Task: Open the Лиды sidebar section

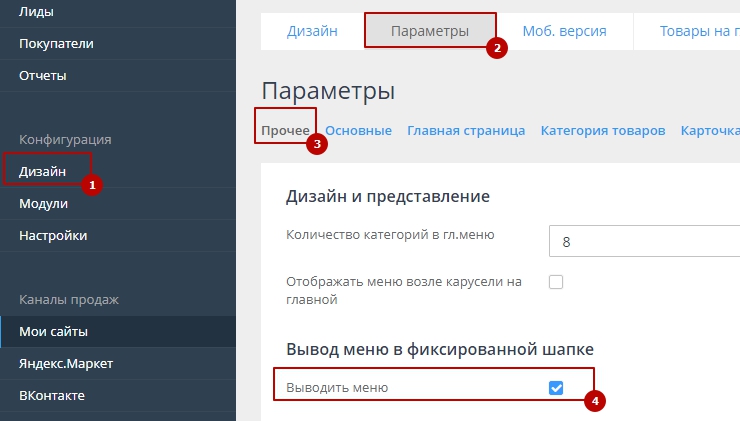Action: 36,12
